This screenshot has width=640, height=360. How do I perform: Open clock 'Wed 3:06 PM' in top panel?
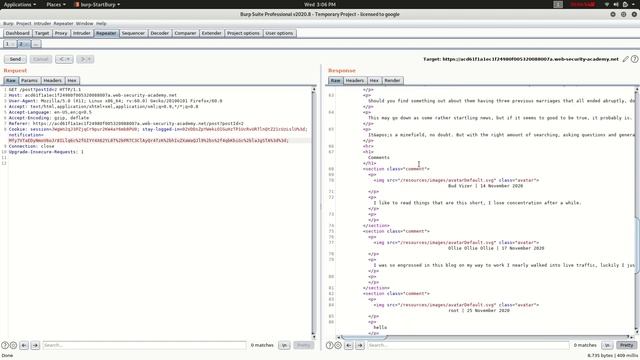(x=320, y=4)
